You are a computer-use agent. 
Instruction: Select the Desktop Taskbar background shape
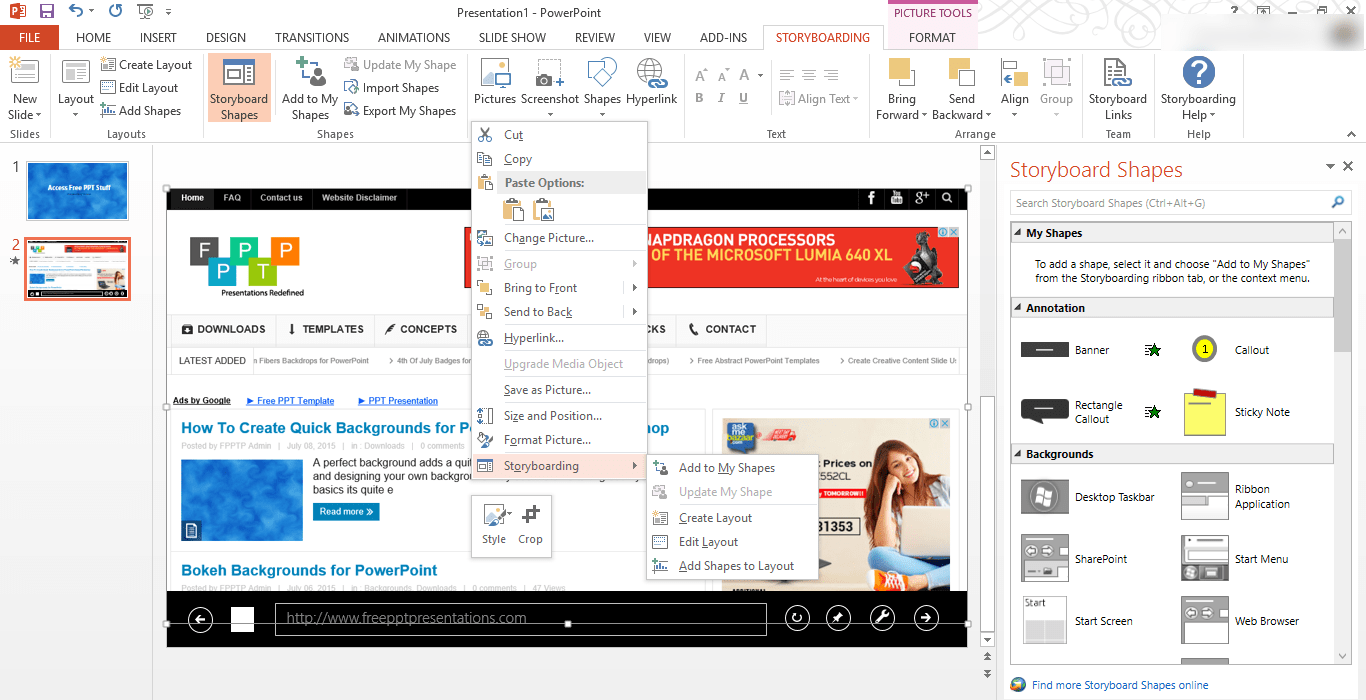tap(1088, 497)
